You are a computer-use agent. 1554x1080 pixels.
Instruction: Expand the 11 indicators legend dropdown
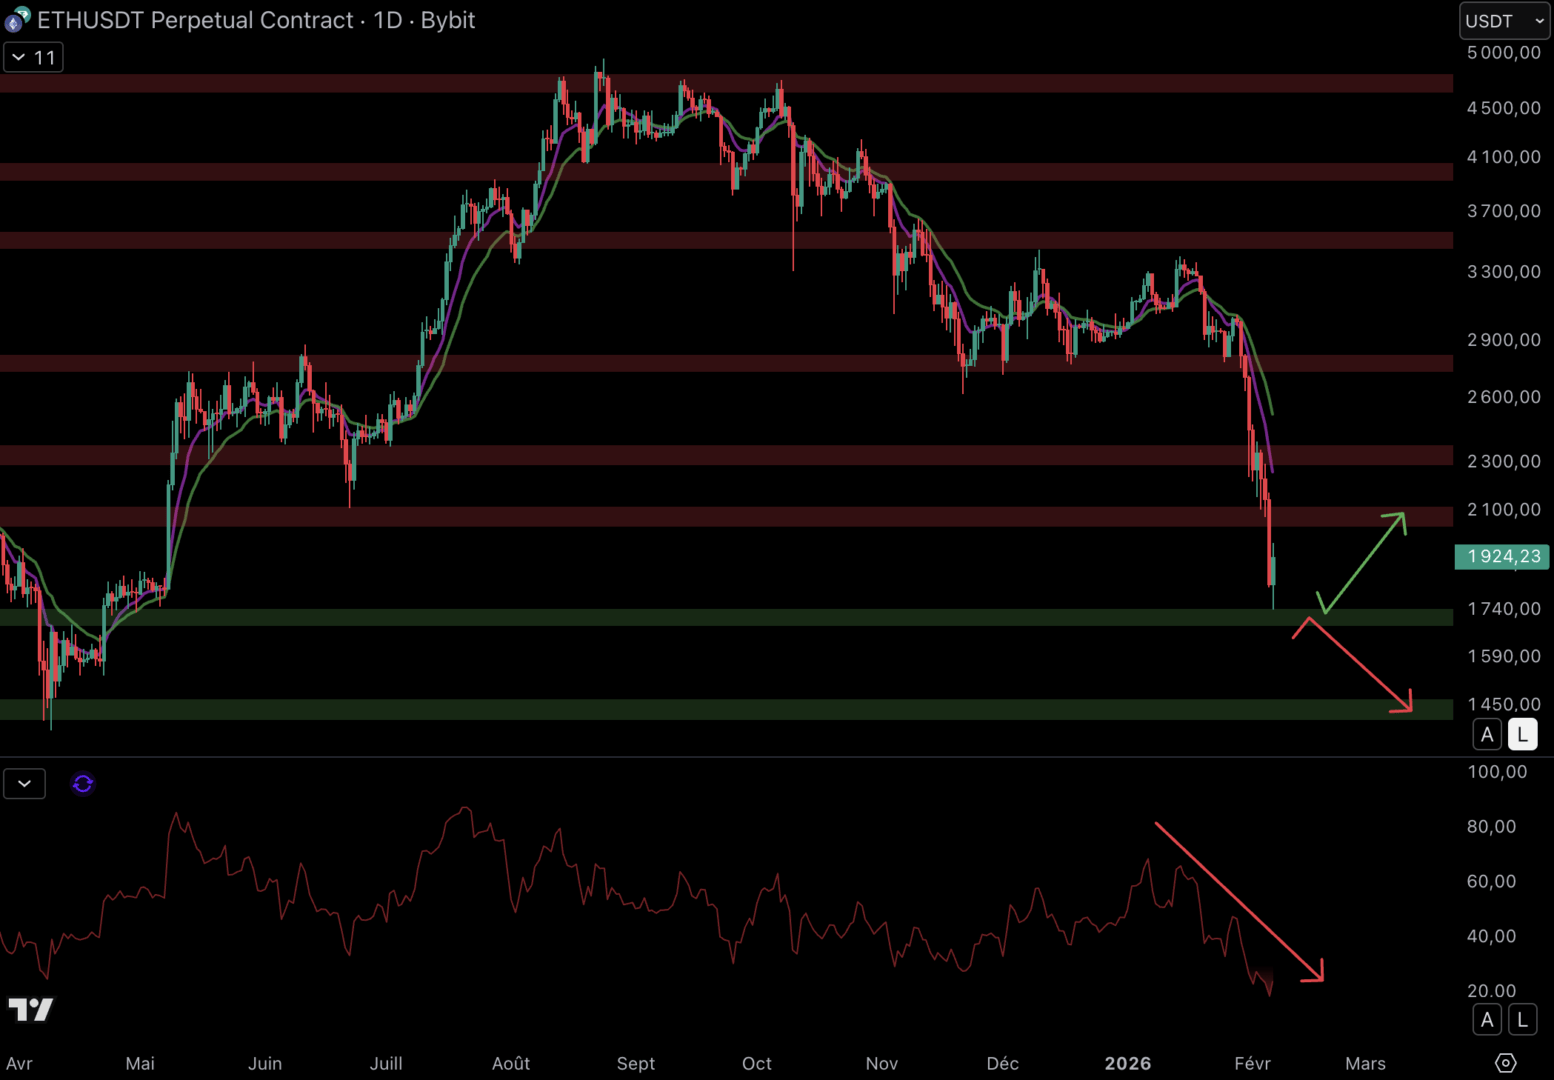(33, 58)
